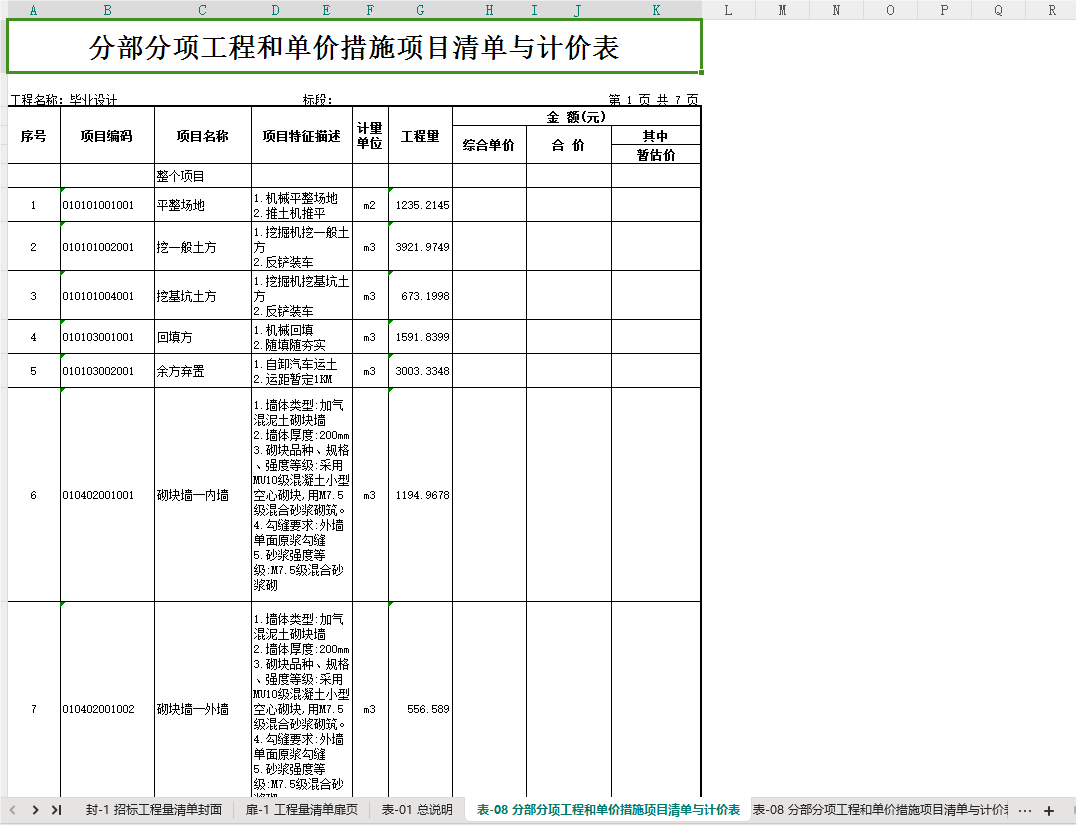Viewport: 1076px width, 825px height.
Task: Select the 回填方 item name cell
Action: point(202,337)
